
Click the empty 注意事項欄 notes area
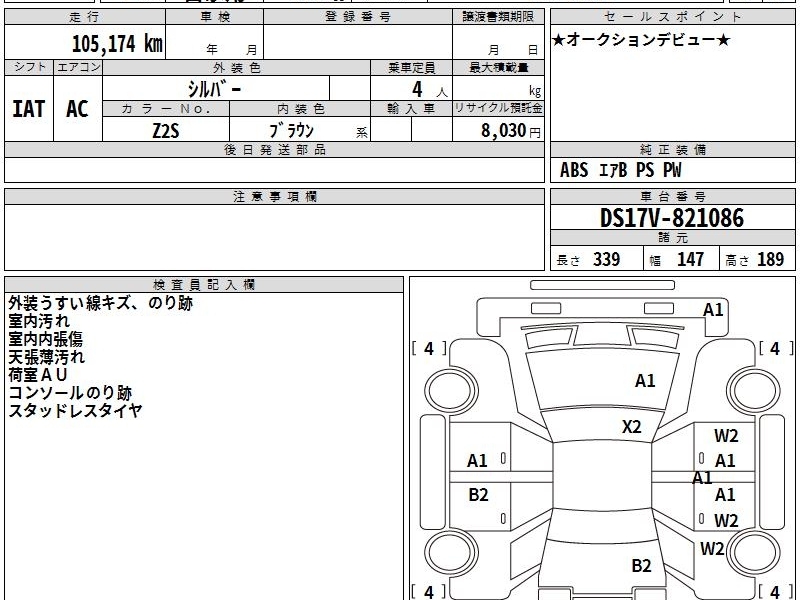click(274, 237)
